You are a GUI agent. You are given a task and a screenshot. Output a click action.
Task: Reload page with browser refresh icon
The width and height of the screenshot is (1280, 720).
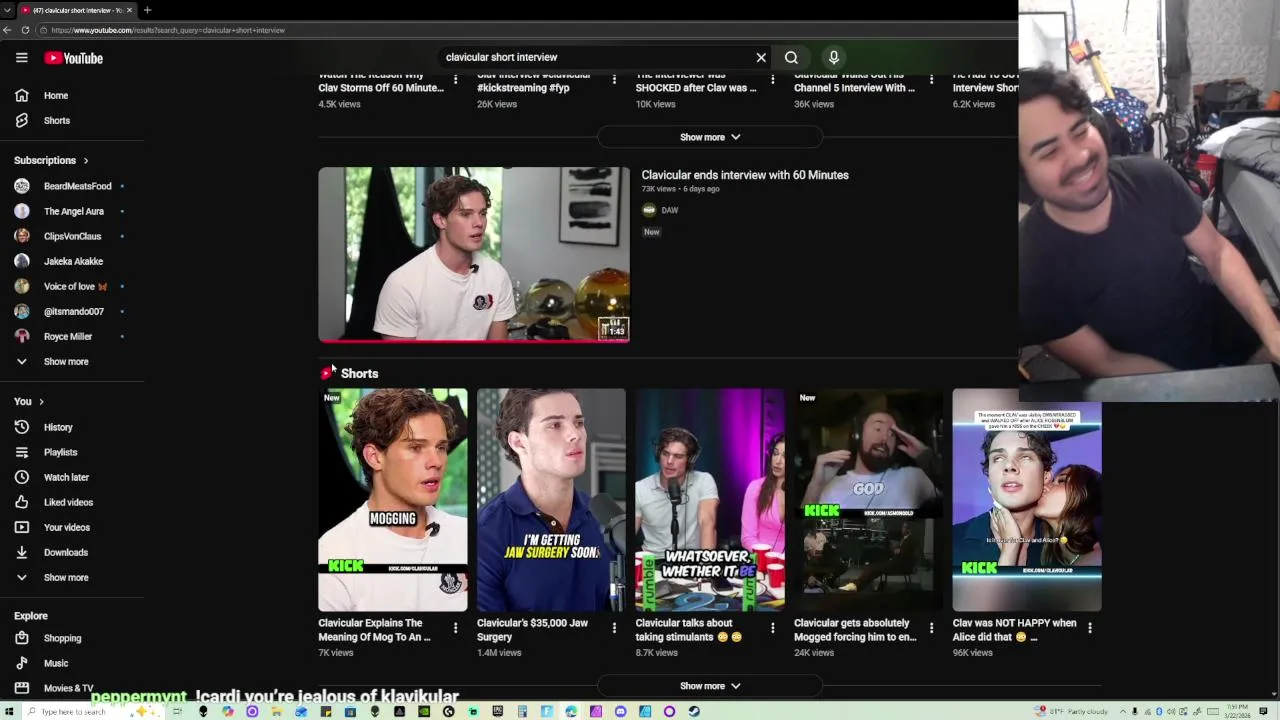click(25, 30)
